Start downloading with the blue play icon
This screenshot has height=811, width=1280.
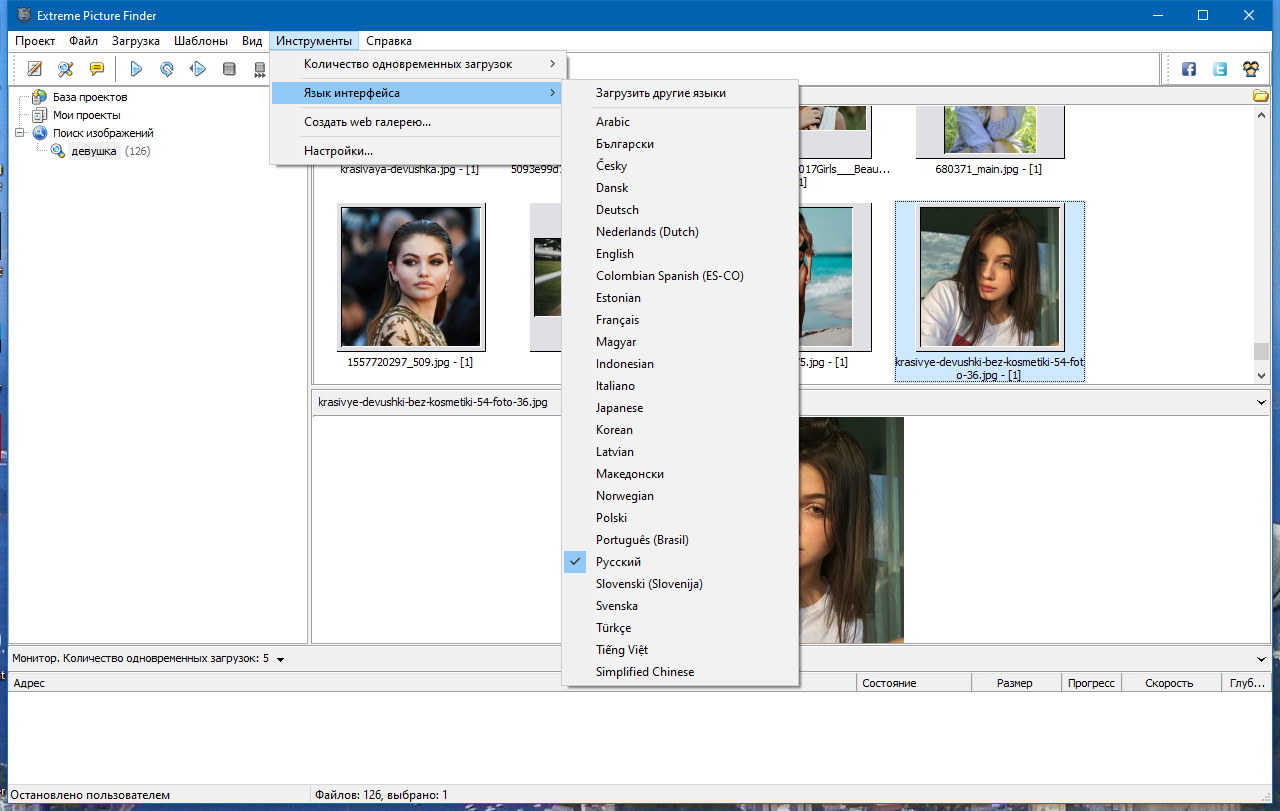136,69
